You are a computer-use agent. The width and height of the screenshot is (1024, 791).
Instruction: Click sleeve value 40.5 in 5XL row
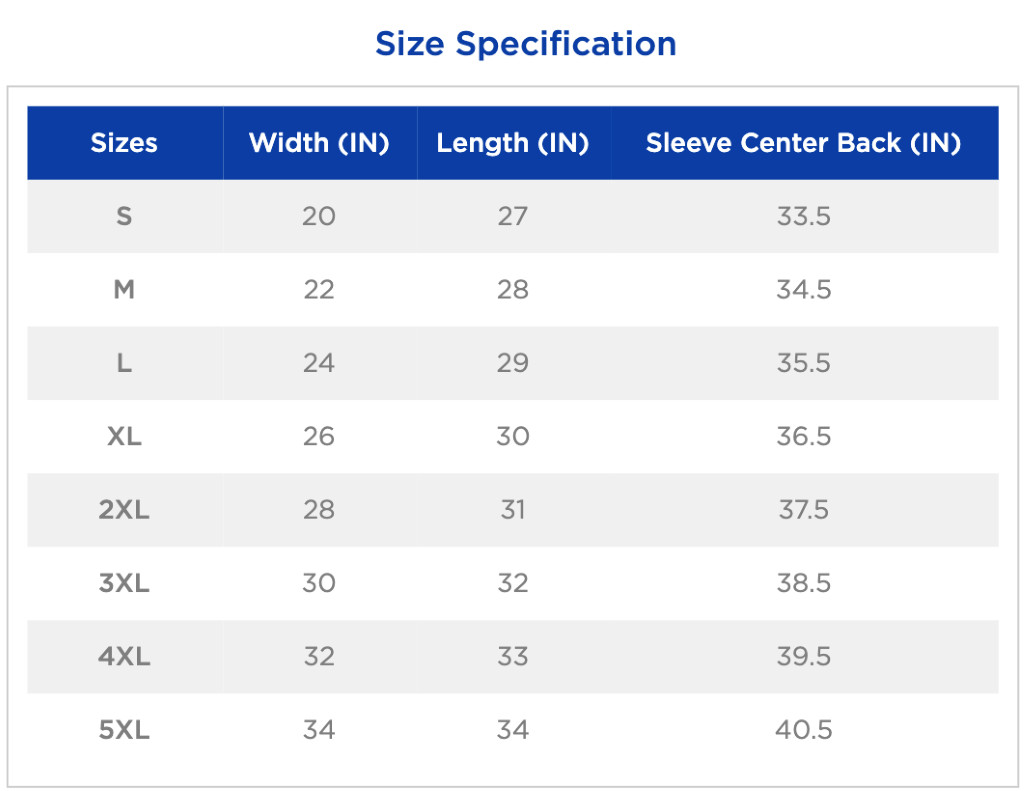(x=803, y=730)
